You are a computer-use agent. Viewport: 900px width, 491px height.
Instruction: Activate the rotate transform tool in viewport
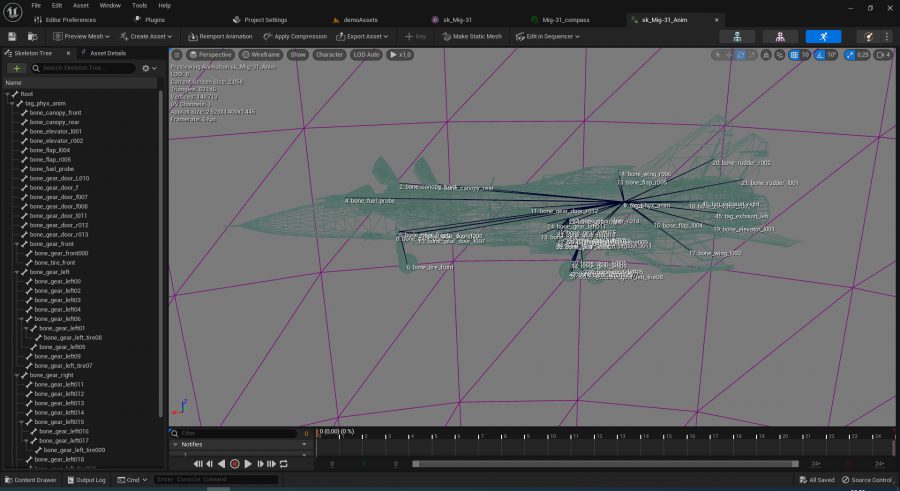click(740, 55)
